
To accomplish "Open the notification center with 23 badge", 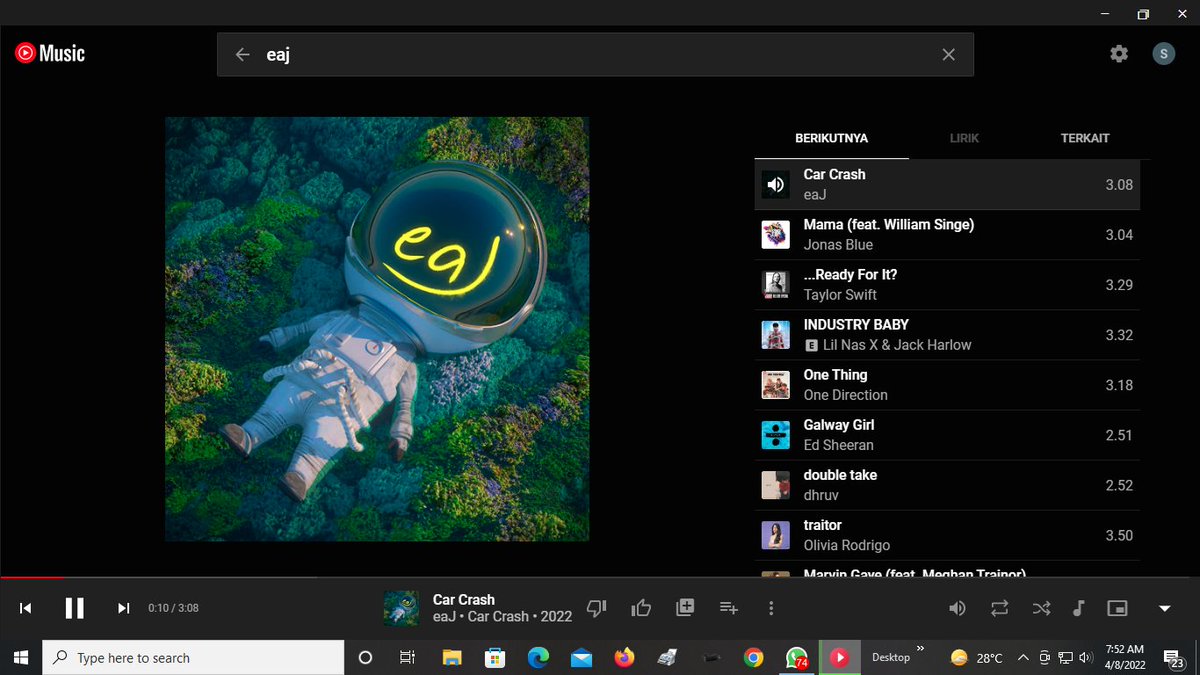I will click(1173, 657).
